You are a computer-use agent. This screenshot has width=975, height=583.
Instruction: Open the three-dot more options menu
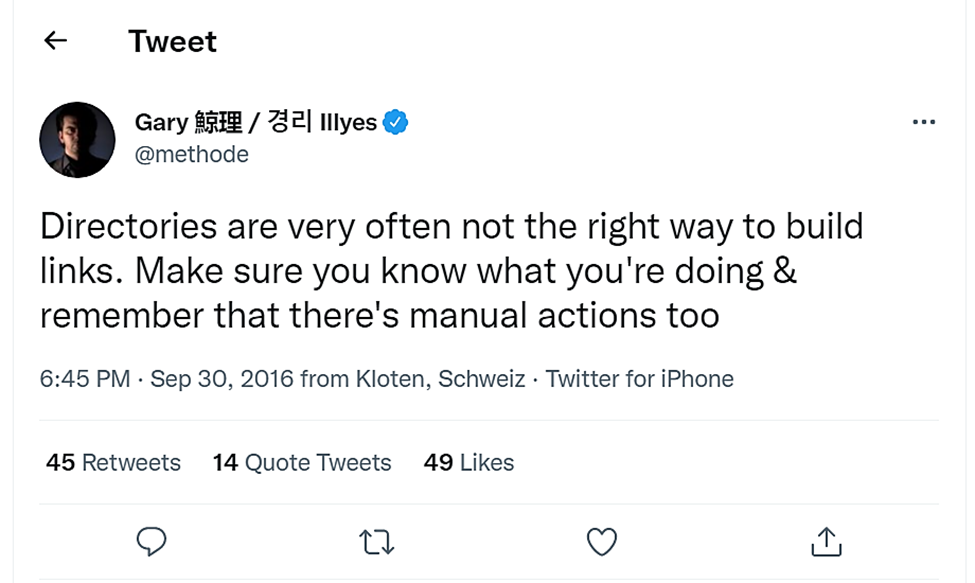pos(923,122)
